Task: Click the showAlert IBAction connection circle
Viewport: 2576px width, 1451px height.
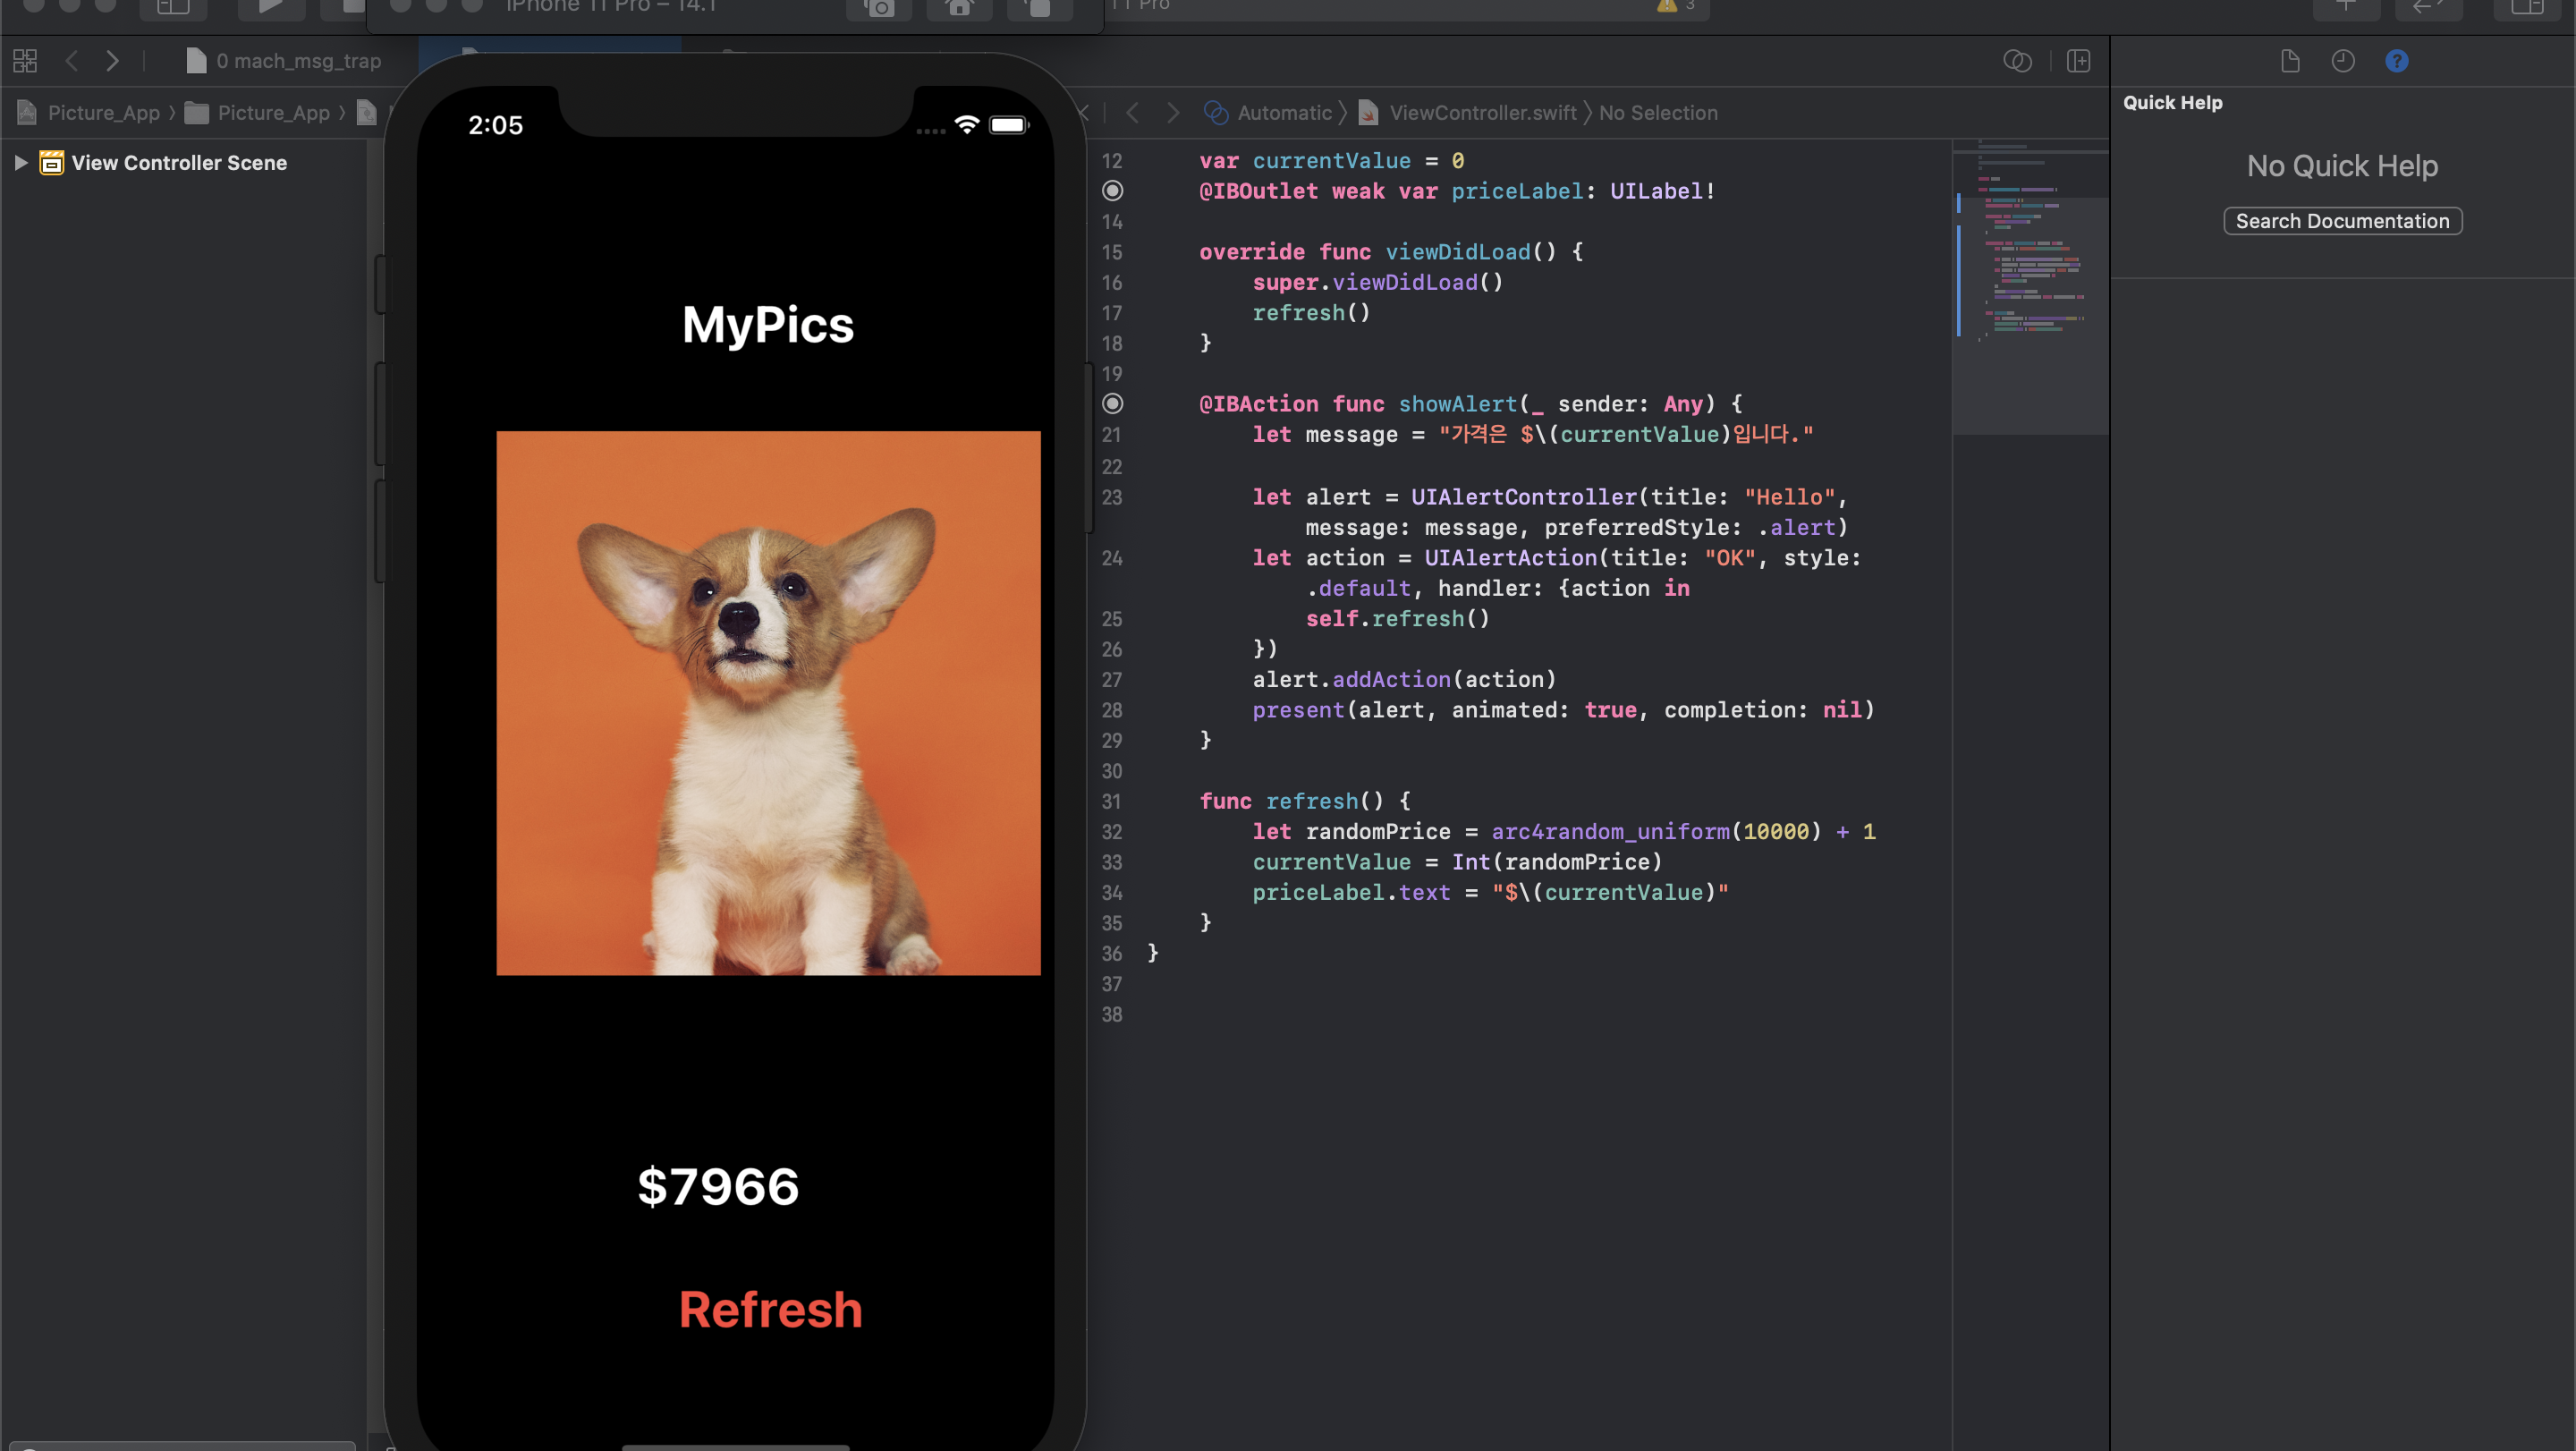Action: tap(1112, 404)
